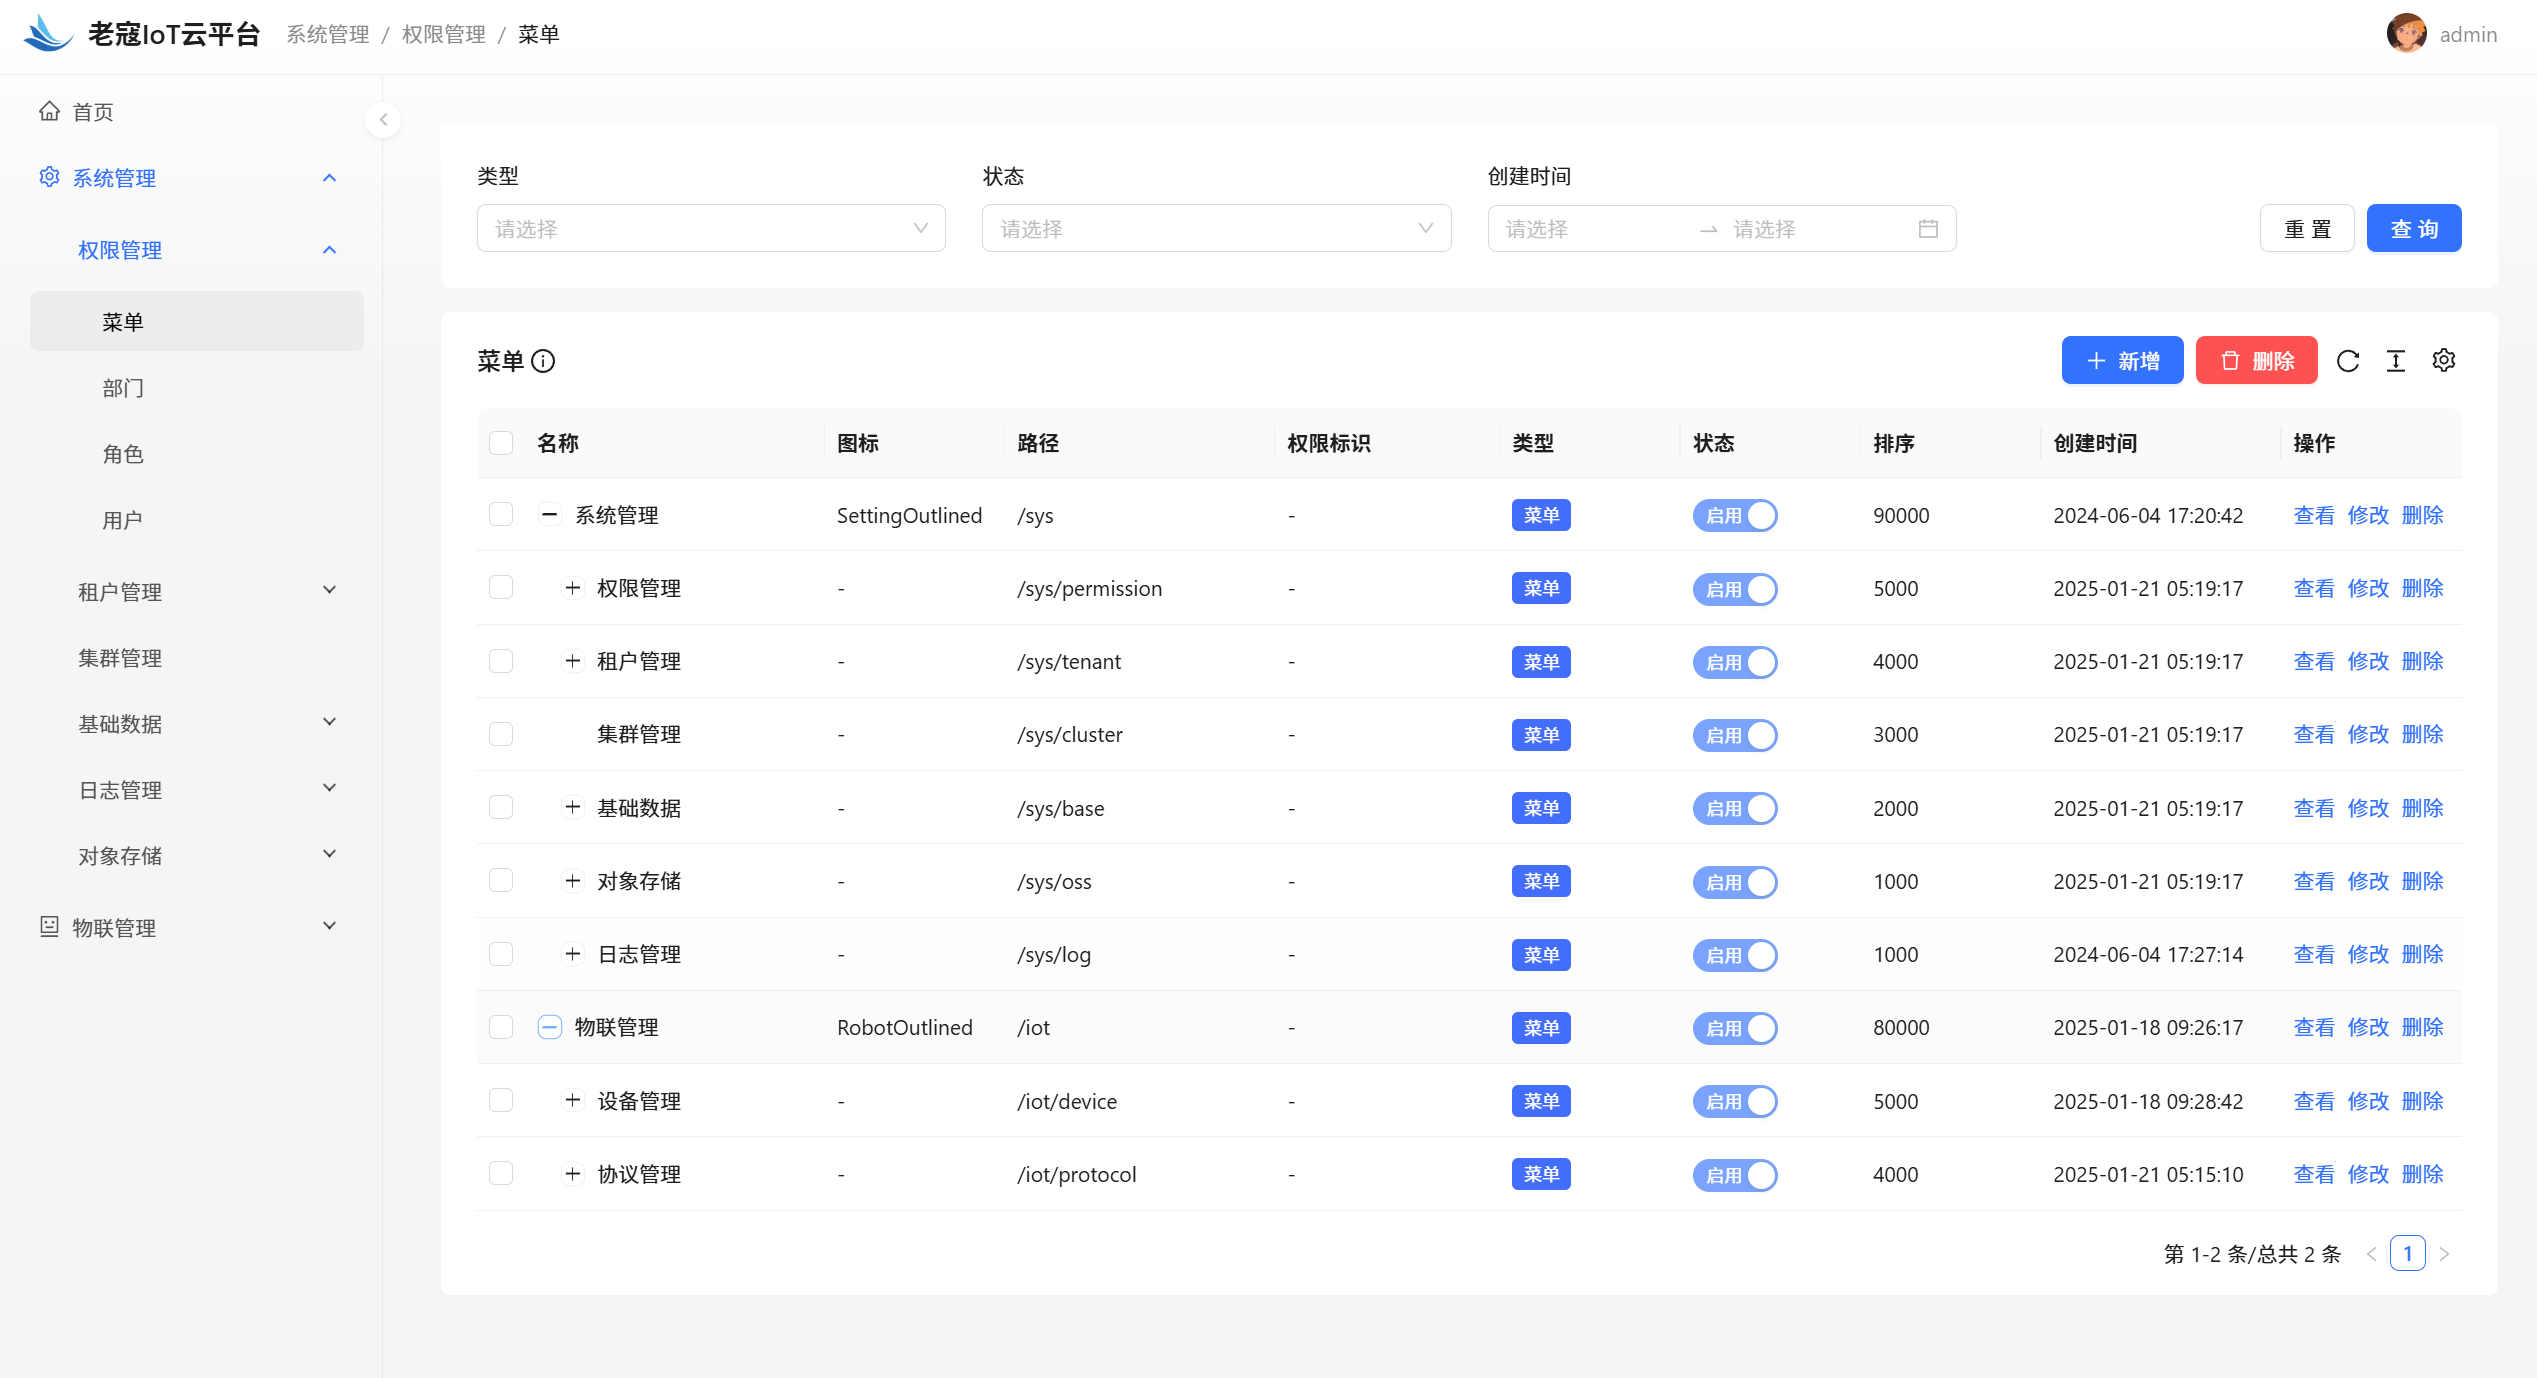Collapse the sidebar with arrow button
The height and width of the screenshot is (1378, 2537).
tap(383, 120)
